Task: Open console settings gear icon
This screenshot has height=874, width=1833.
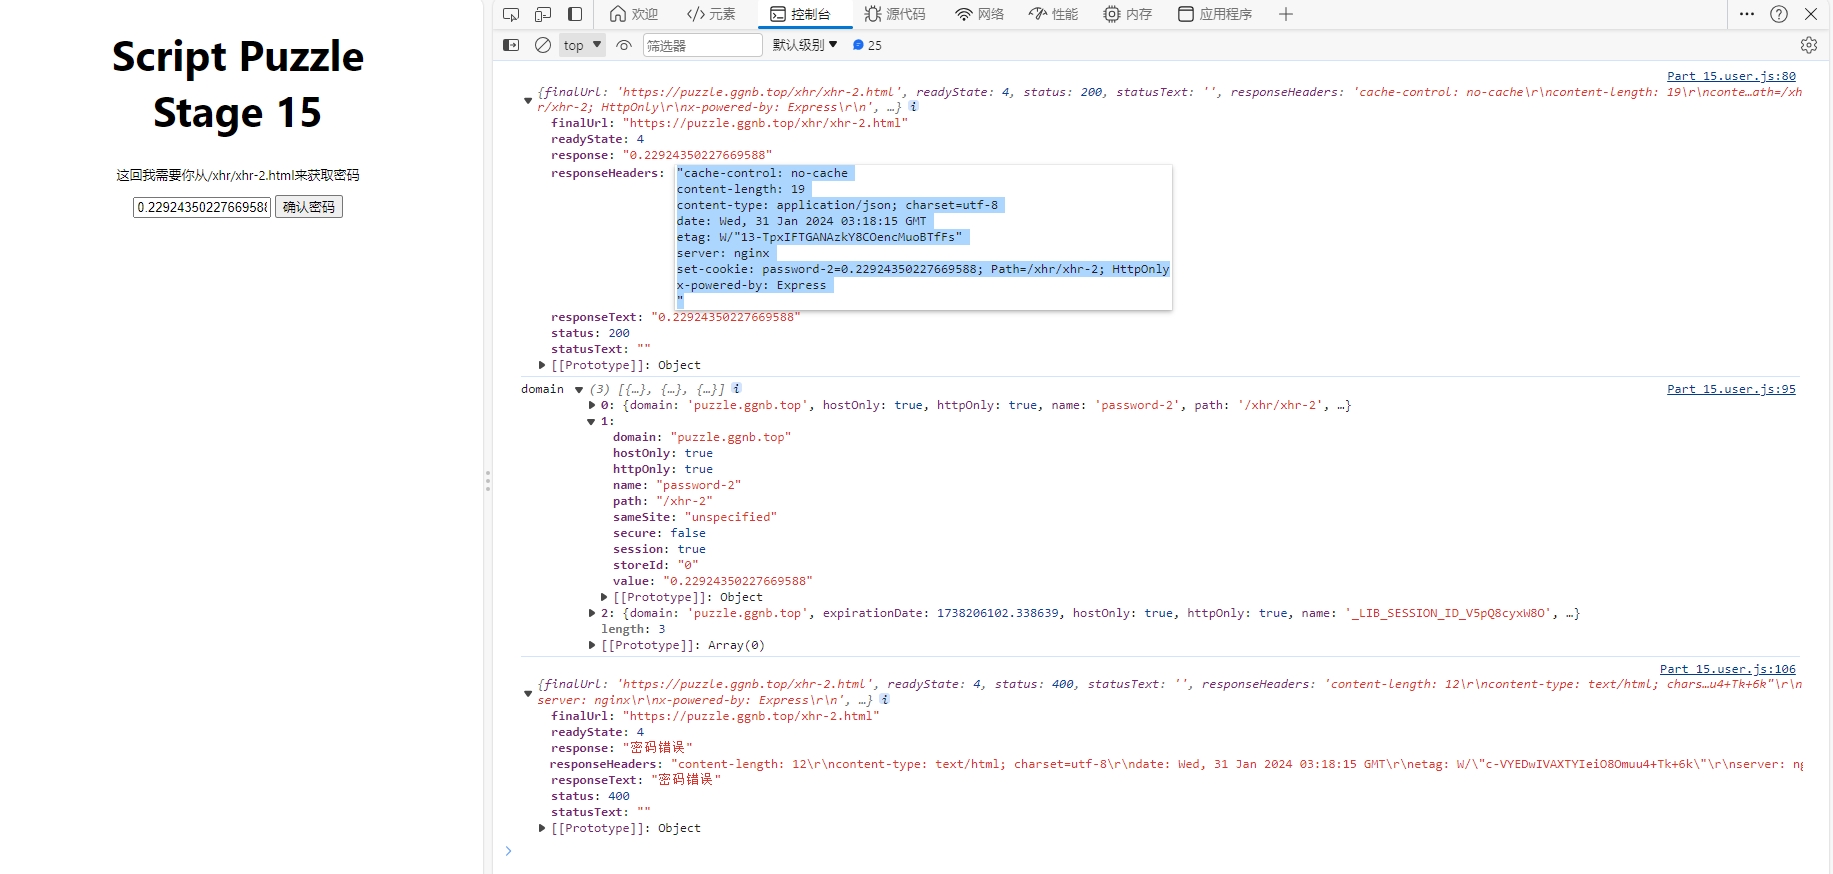Action: point(1809,45)
